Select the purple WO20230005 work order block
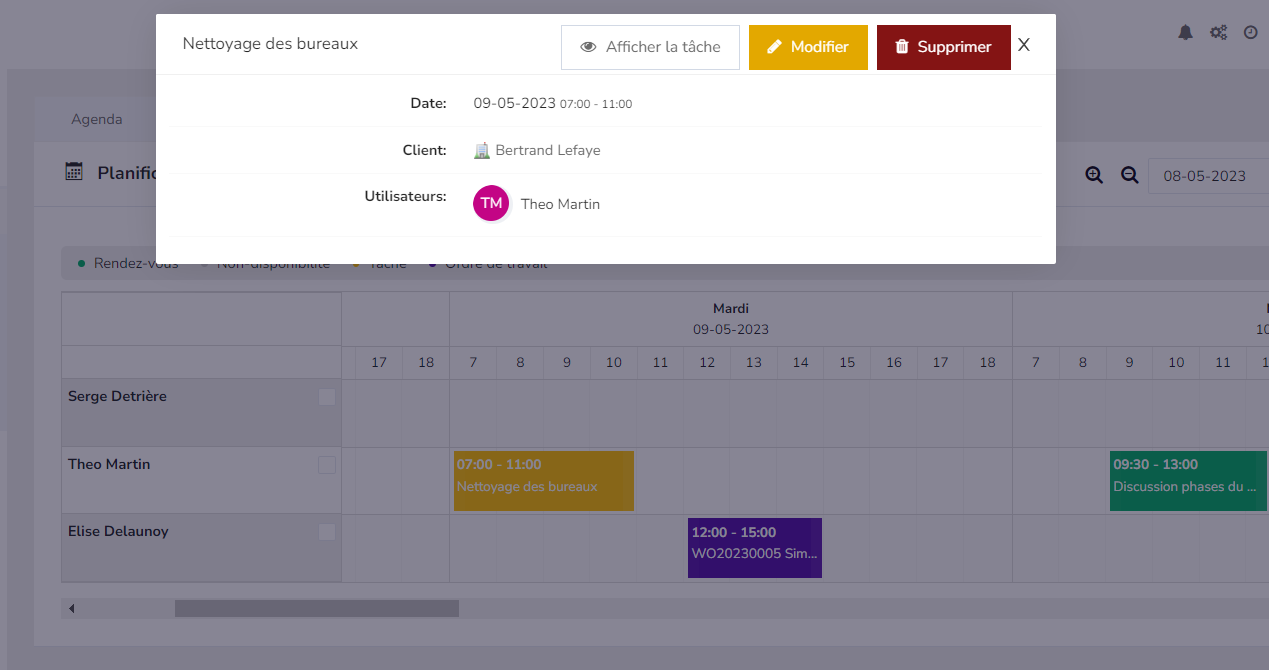1269x670 pixels. coord(754,547)
